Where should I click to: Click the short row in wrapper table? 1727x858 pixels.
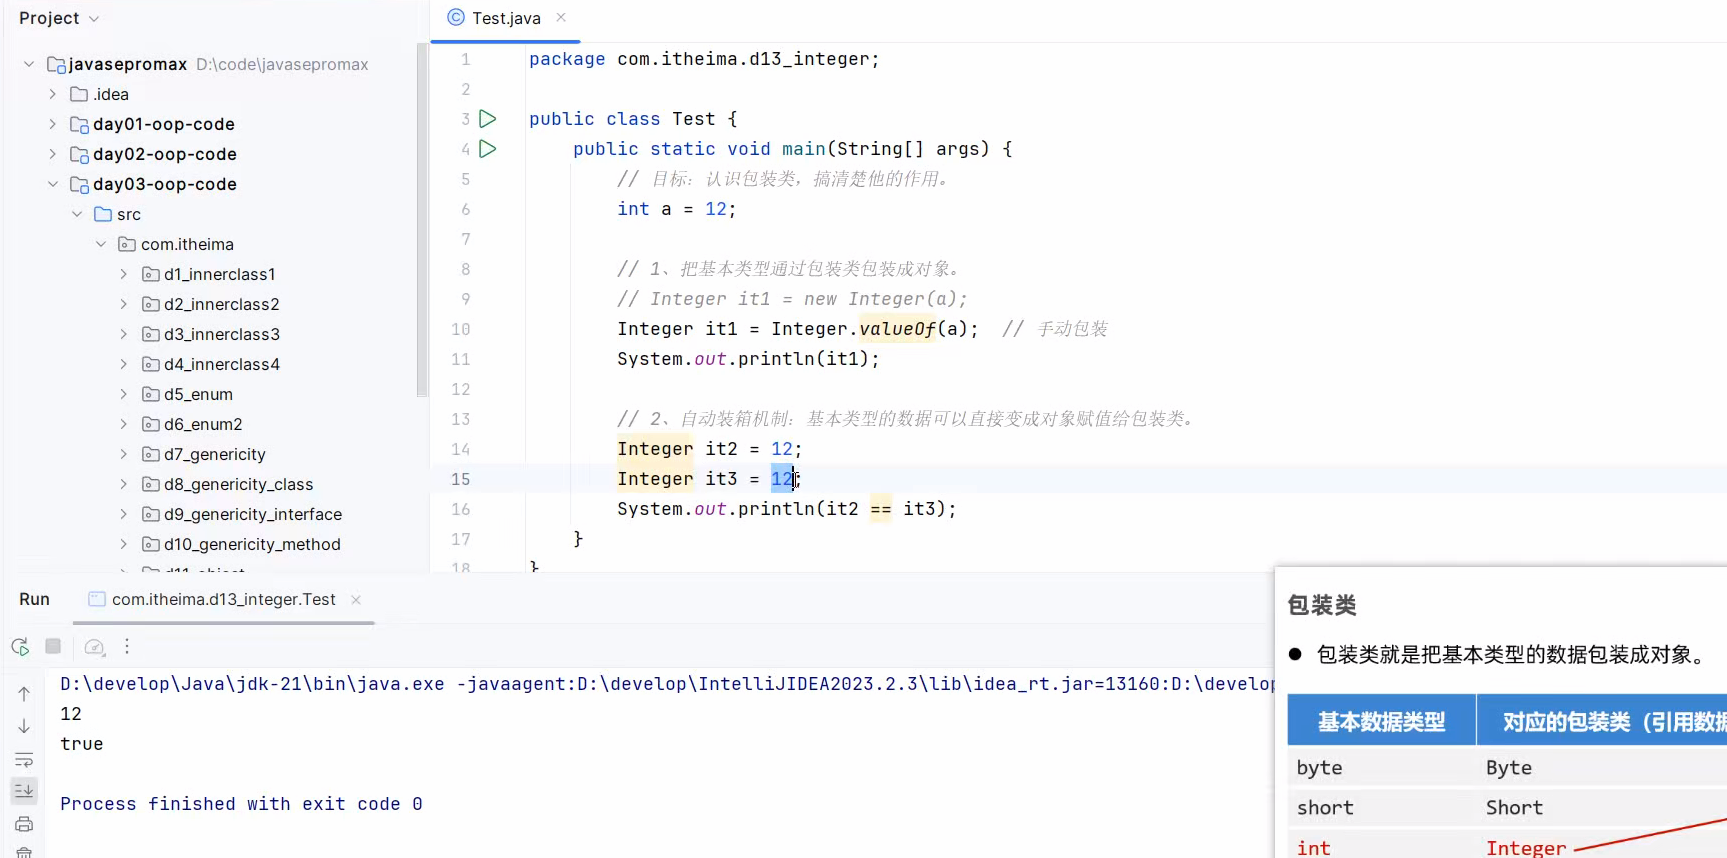(x=1507, y=807)
